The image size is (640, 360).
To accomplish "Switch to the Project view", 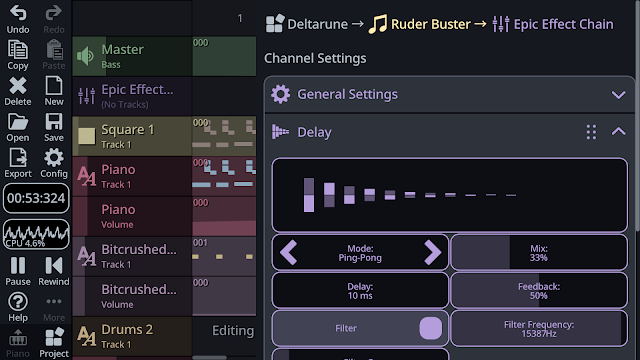I will pos(53,343).
